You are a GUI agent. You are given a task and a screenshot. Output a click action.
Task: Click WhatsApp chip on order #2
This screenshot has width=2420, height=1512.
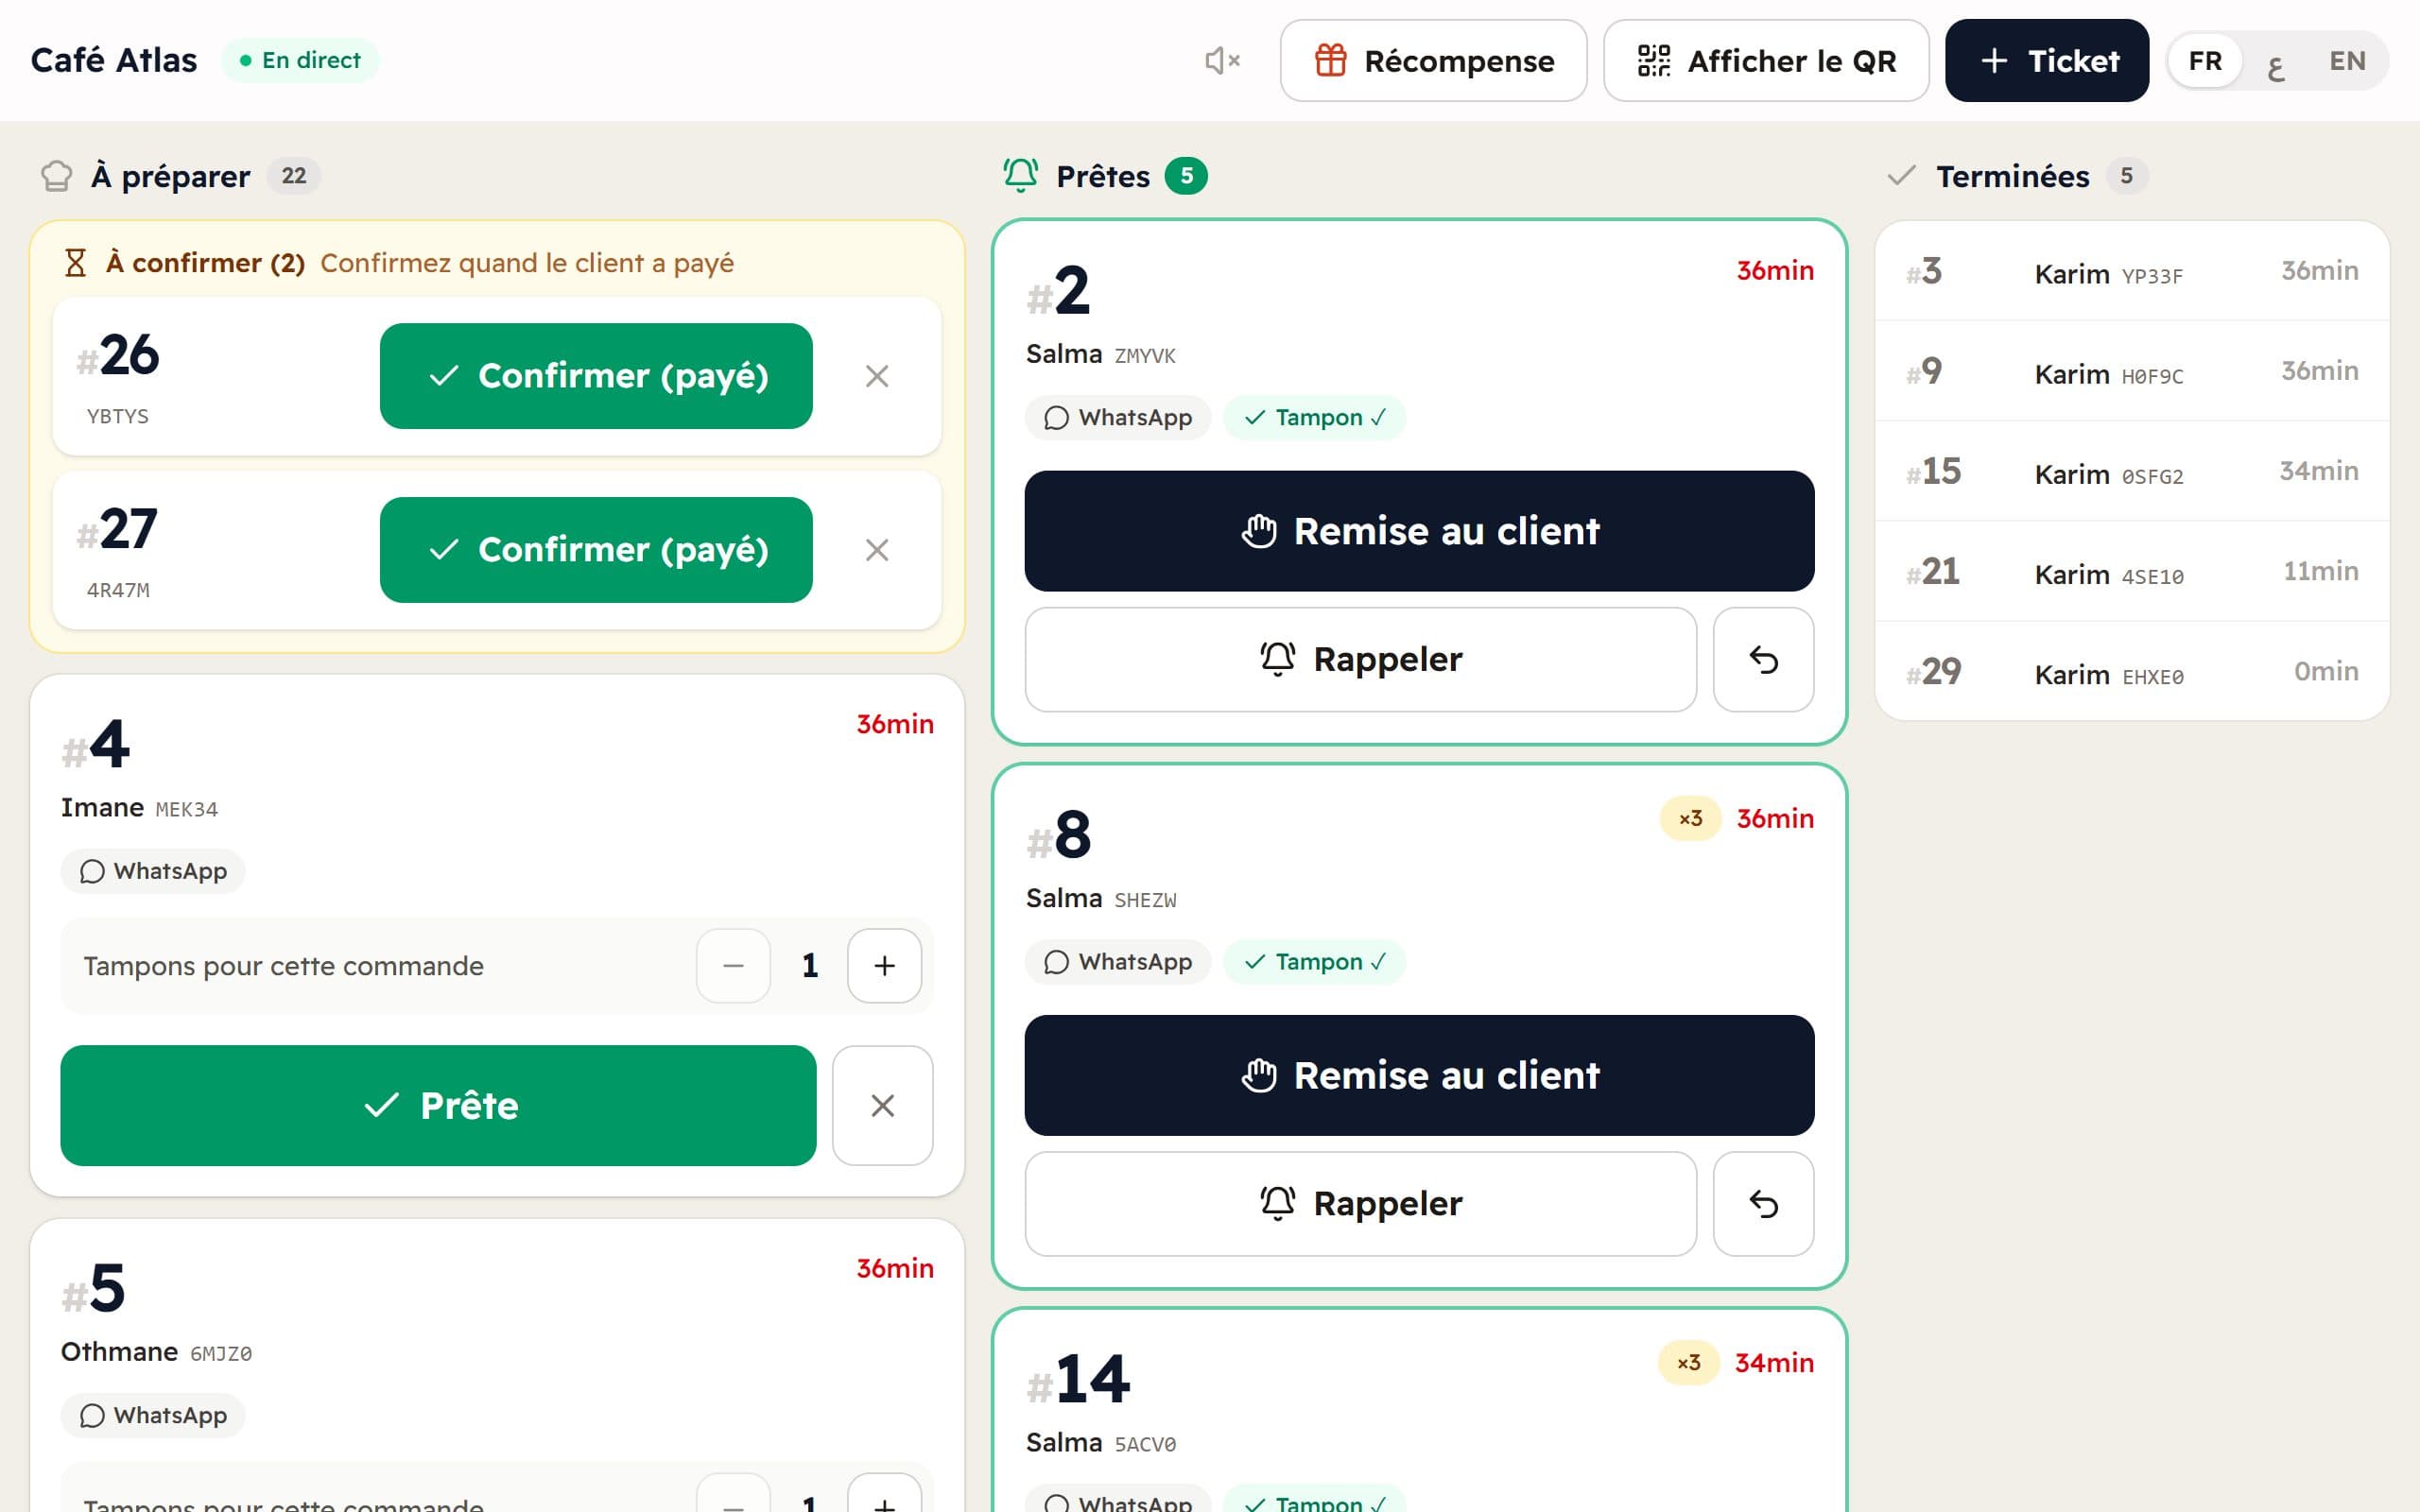pyautogui.click(x=1118, y=417)
